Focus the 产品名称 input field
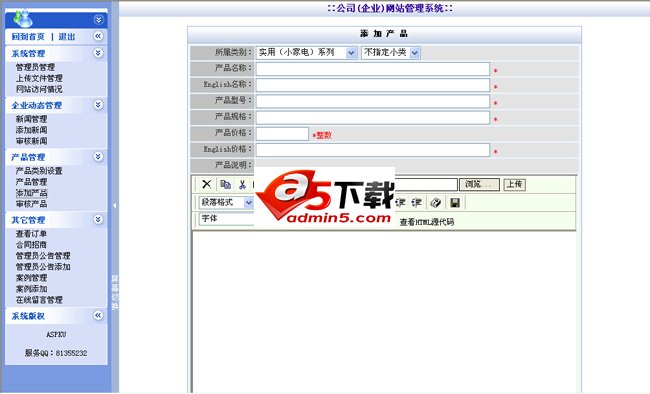 pos(373,69)
